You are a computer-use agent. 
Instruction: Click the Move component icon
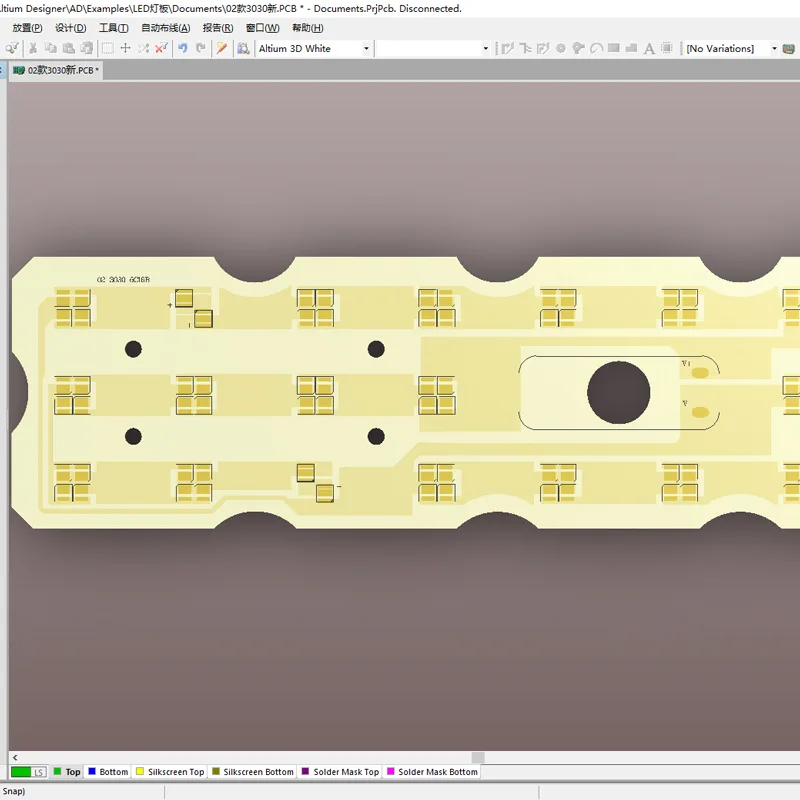(x=124, y=48)
